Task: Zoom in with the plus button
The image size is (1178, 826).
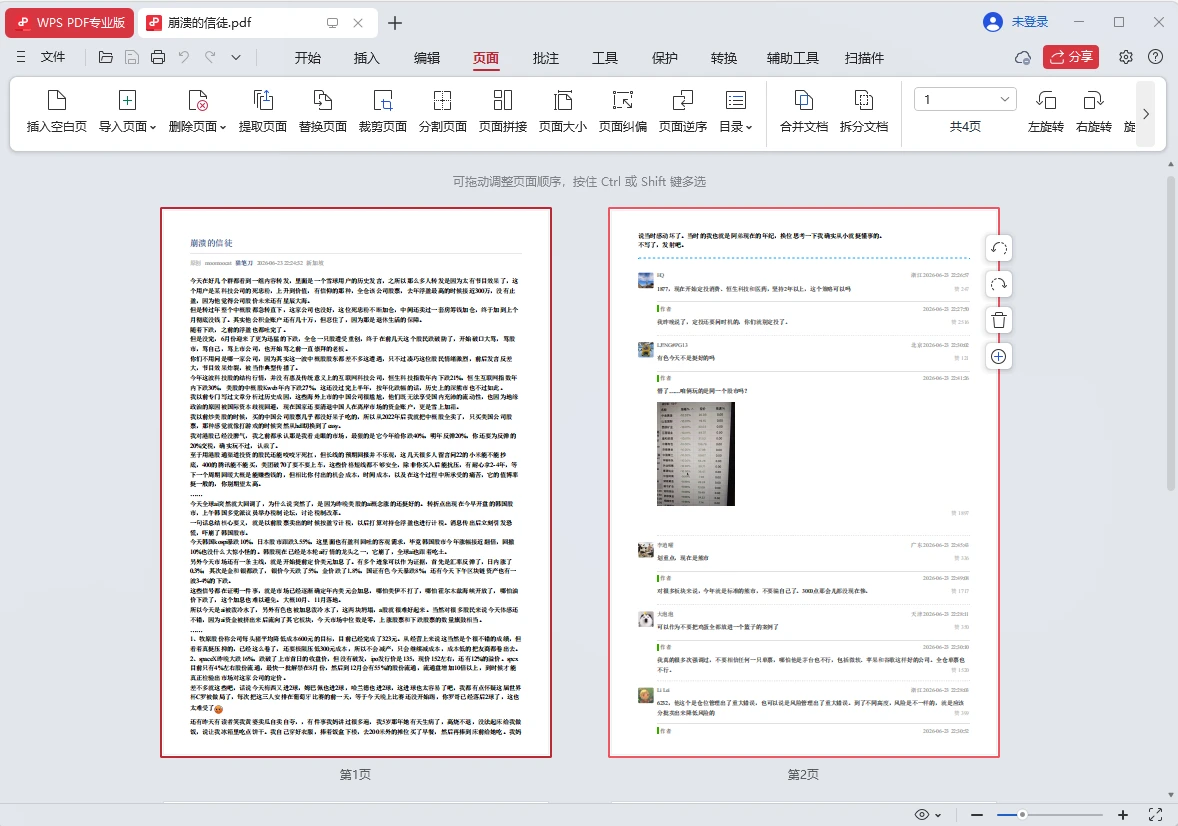Action: (x=1122, y=815)
